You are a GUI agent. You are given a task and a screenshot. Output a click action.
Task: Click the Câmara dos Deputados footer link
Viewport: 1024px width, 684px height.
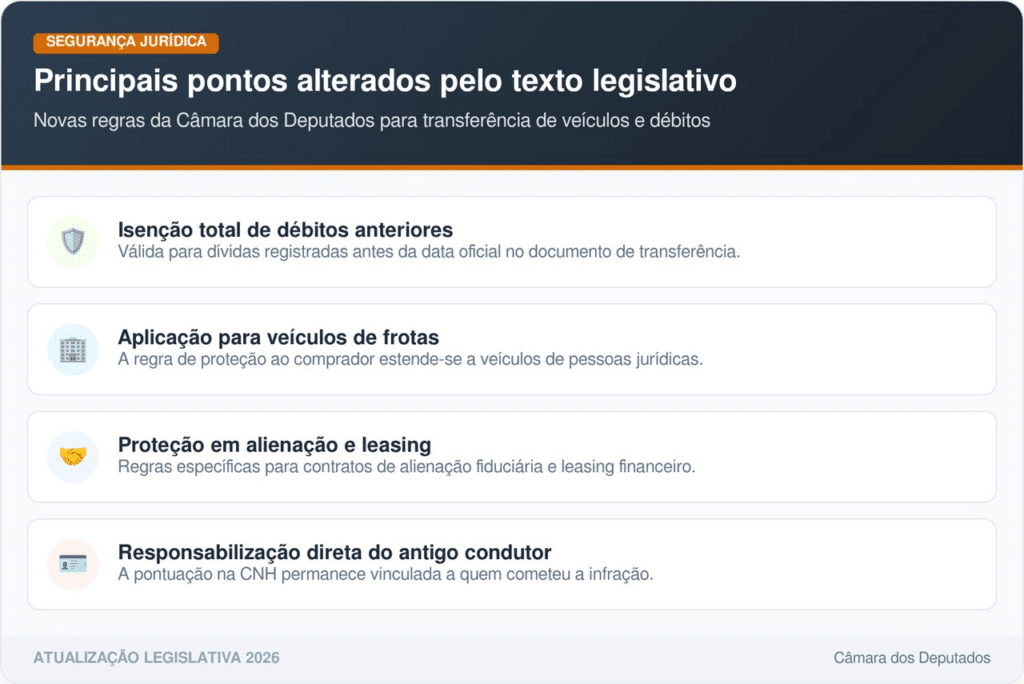click(x=912, y=658)
